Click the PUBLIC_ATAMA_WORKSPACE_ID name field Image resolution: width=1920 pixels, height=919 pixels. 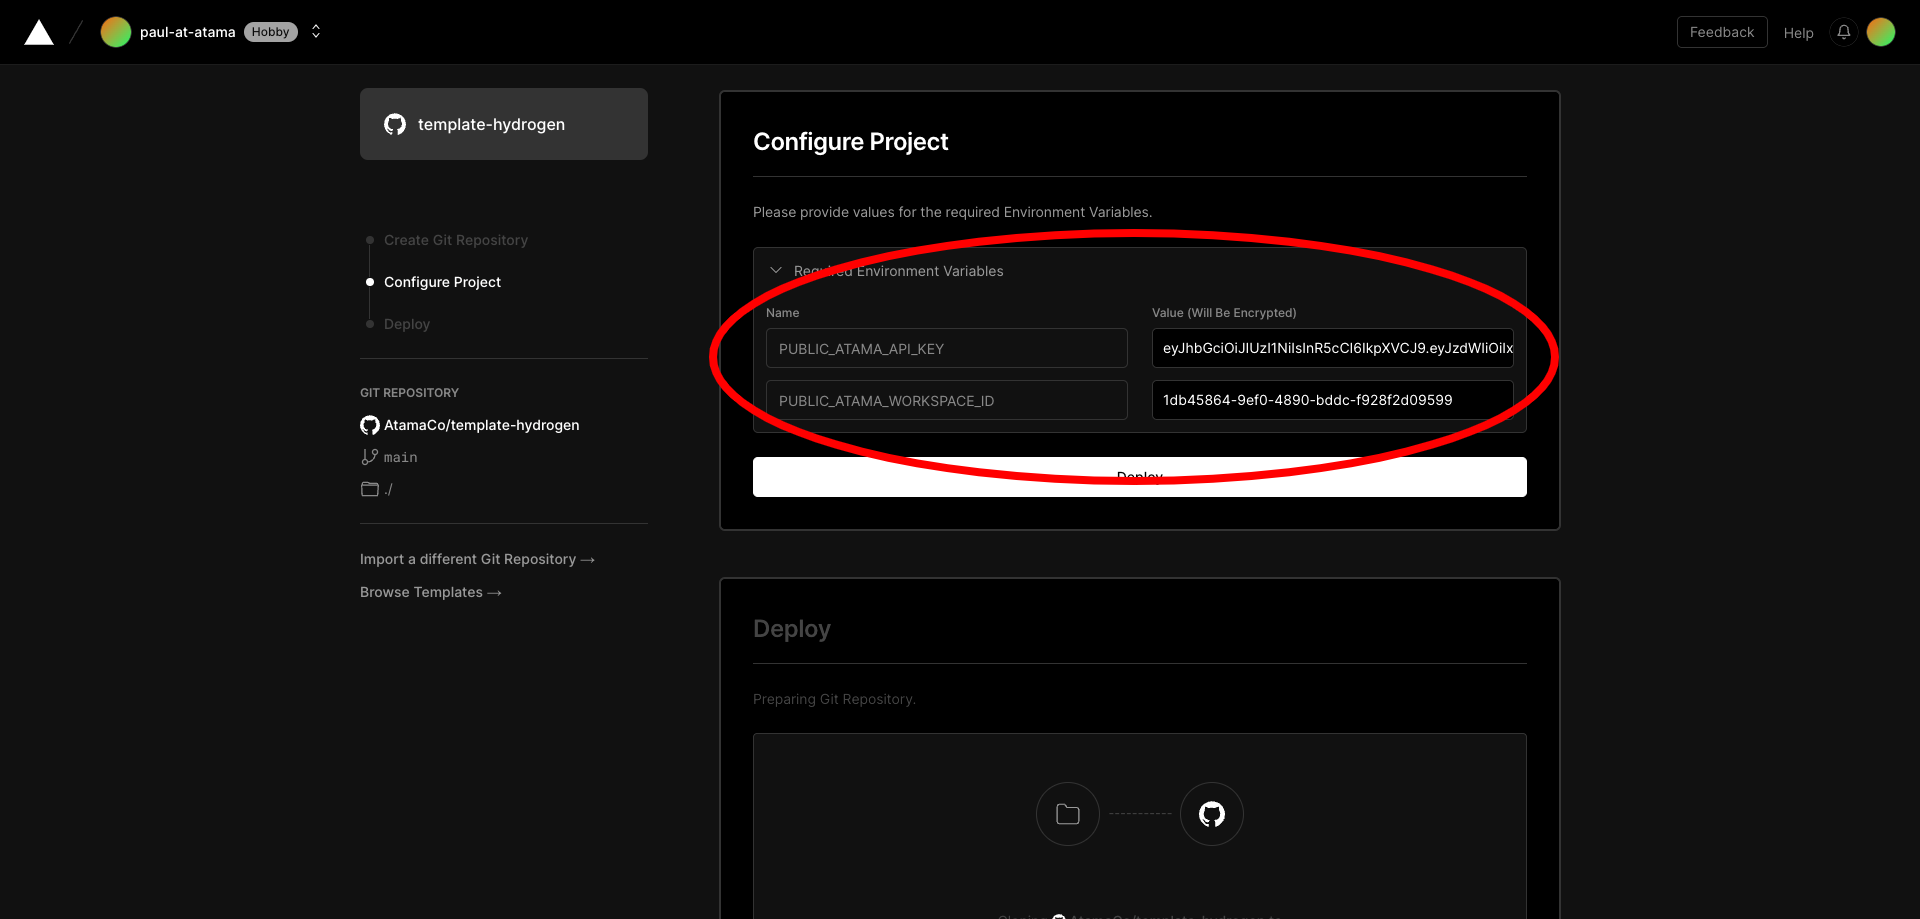pyautogui.click(x=947, y=400)
